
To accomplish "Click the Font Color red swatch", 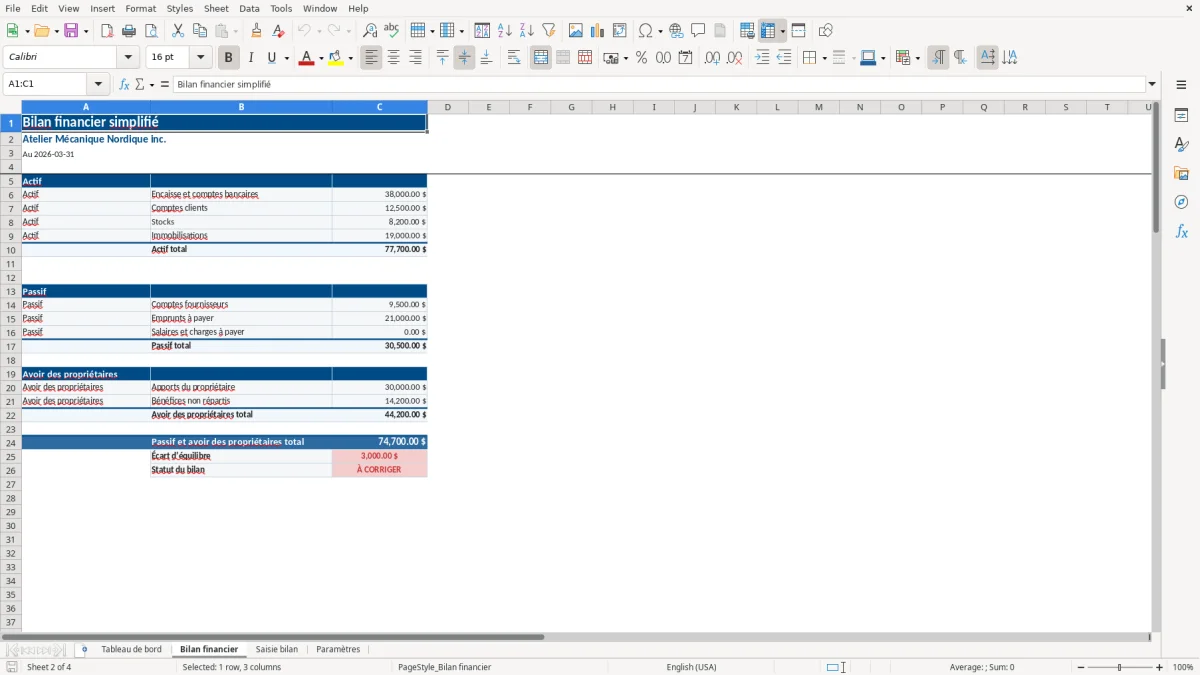I will (x=306, y=58).
